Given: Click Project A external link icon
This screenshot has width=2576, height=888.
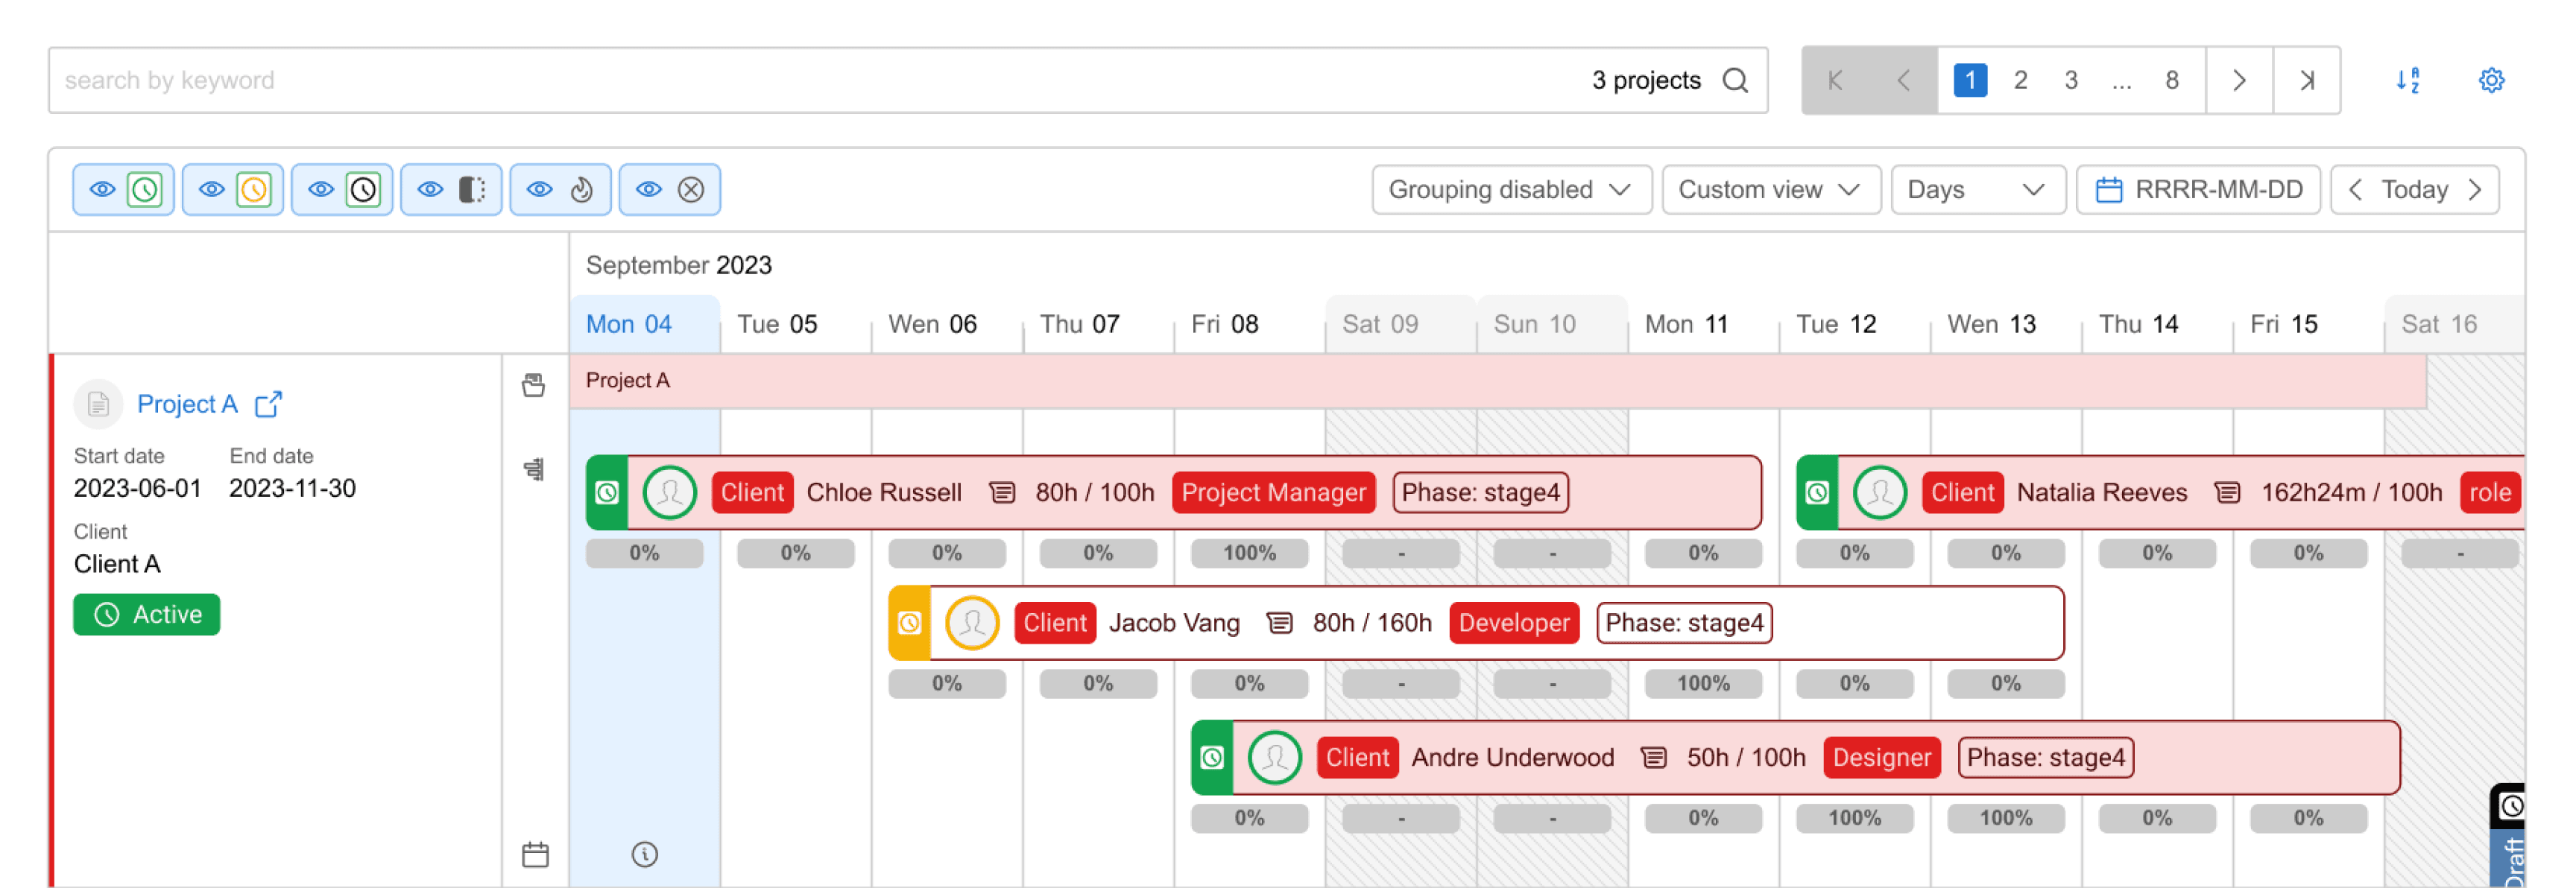Looking at the screenshot, I should [268, 404].
